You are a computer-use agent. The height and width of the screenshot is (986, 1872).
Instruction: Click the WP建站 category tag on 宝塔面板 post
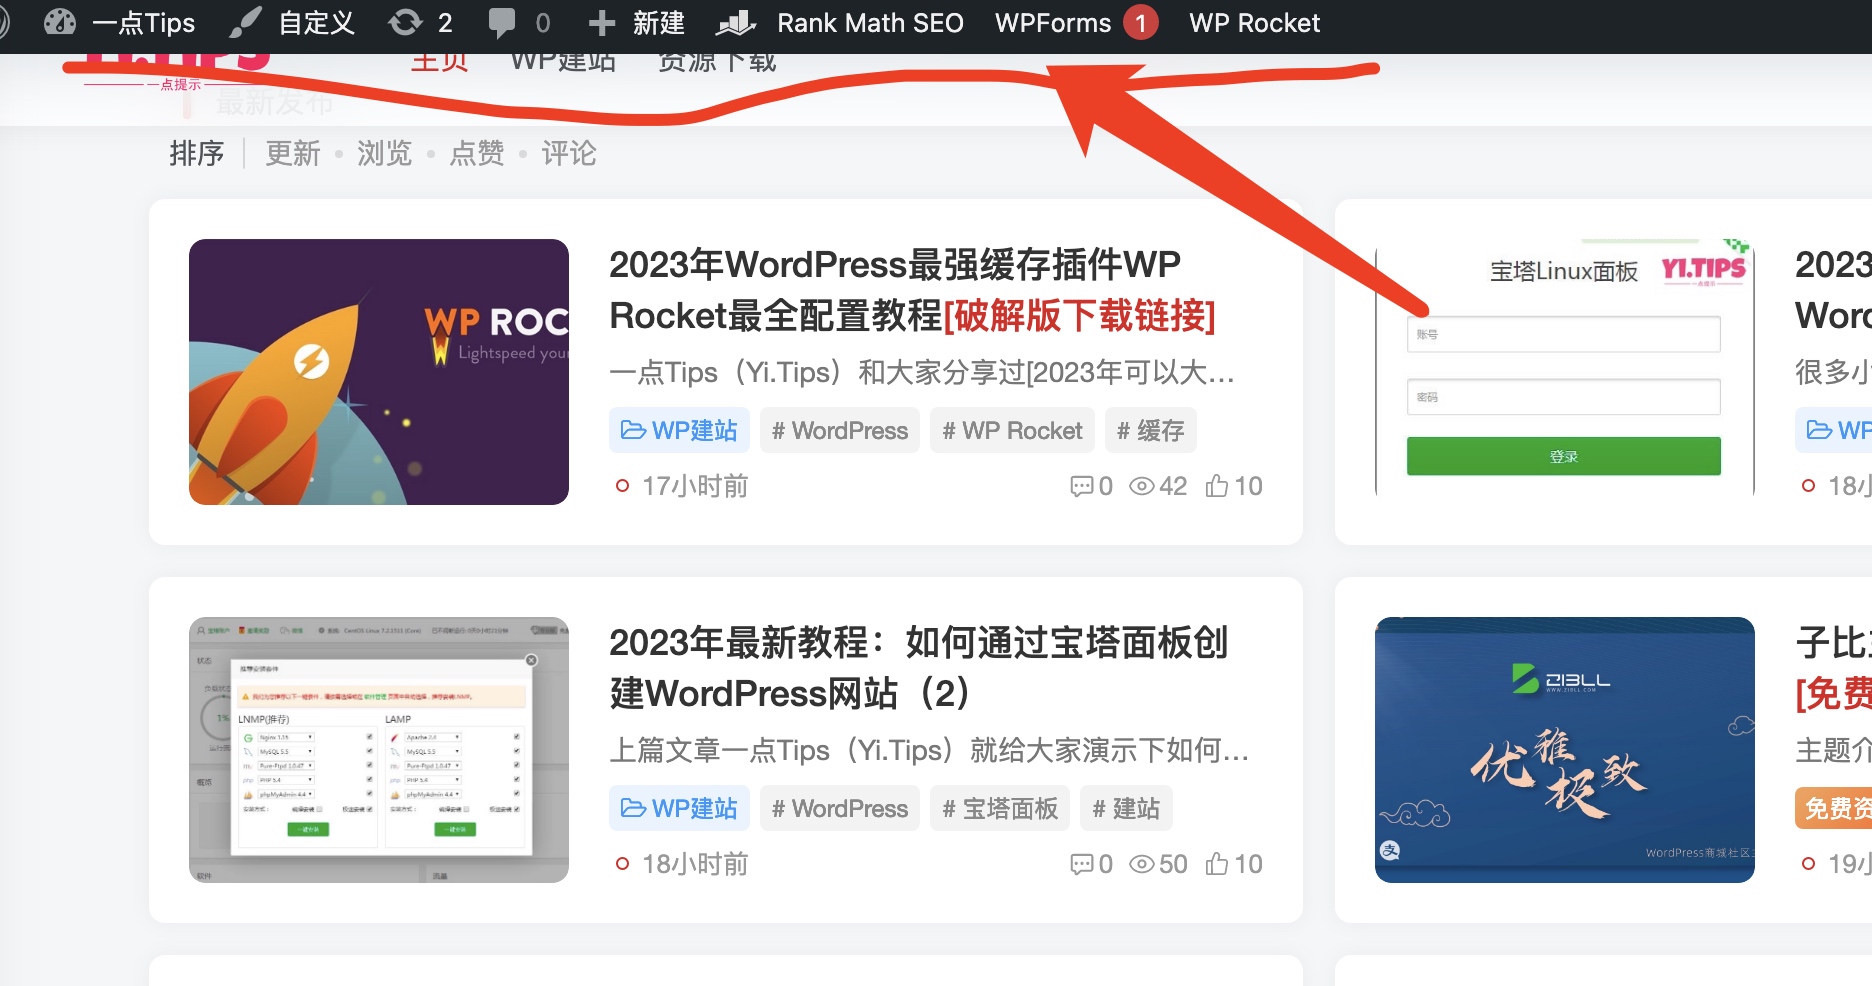tap(679, 809)
